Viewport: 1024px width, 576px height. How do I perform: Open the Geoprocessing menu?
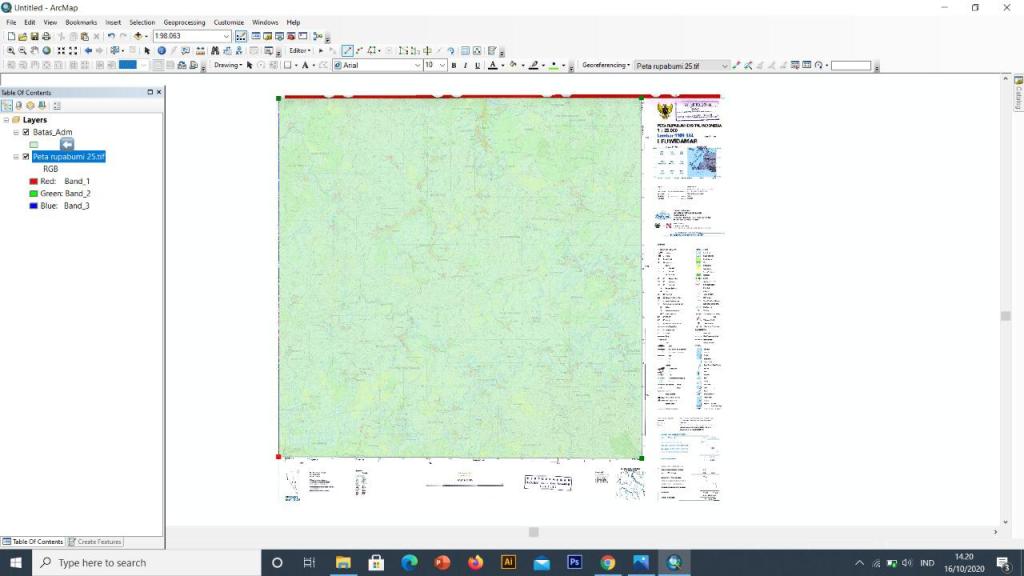(184, 22)
